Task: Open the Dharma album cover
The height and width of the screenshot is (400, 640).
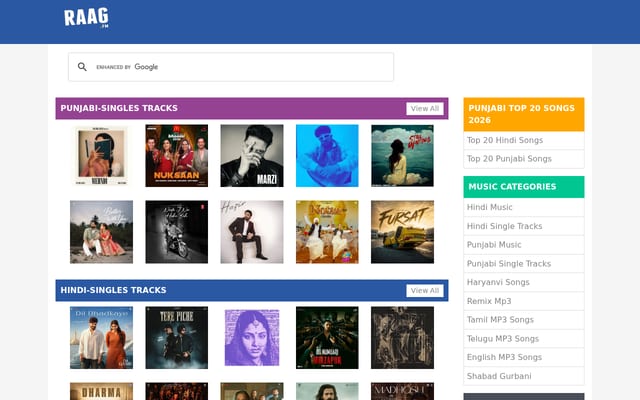Action: 101,391
